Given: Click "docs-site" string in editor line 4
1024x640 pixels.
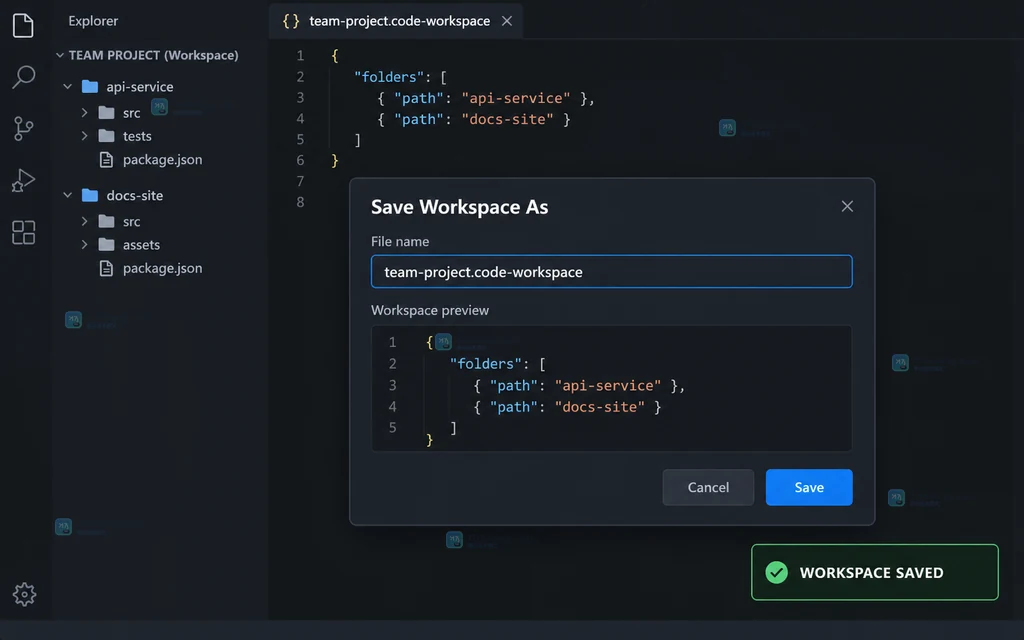Looking at the screenshot, I should tap(507, 119).
